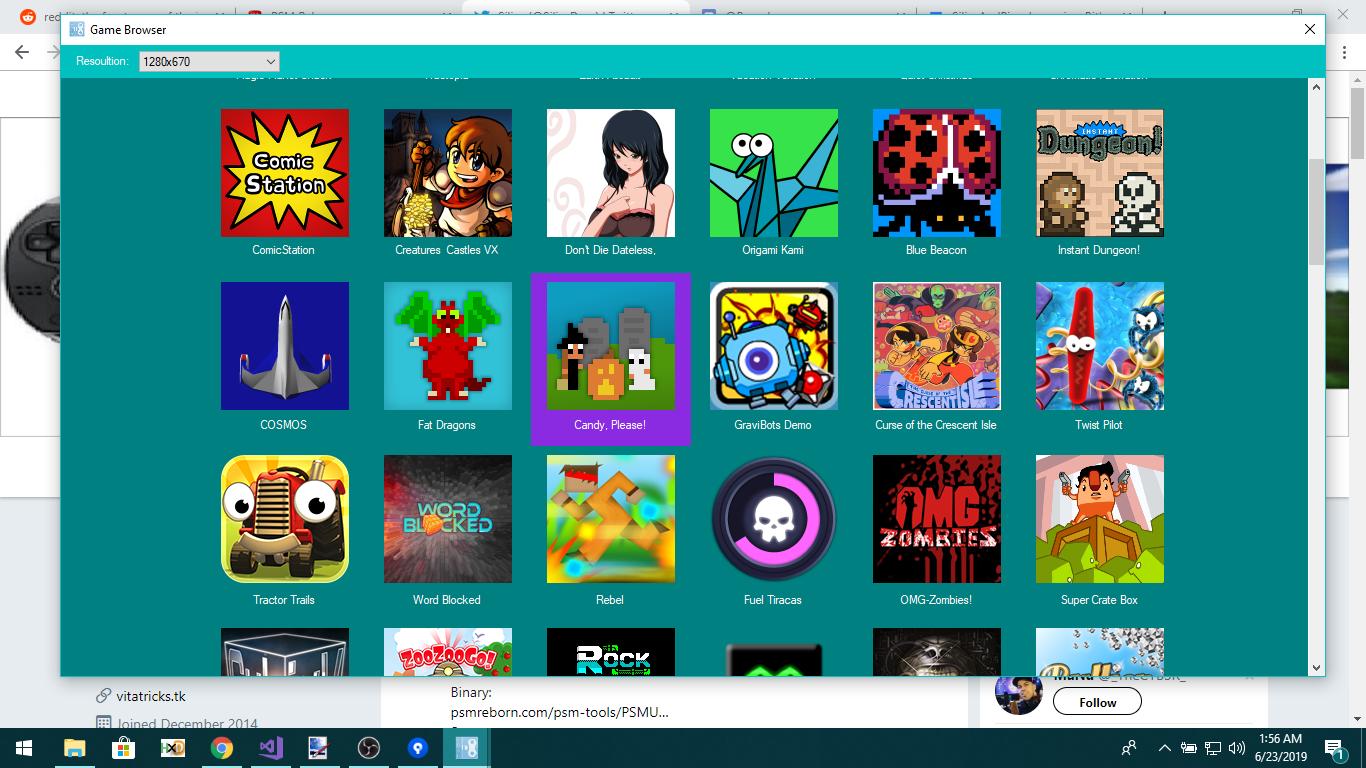The height and width of the screenshot is (768, 1366).
Task: Pick the Origami Kami game icon
Action: tap(774, 173)
